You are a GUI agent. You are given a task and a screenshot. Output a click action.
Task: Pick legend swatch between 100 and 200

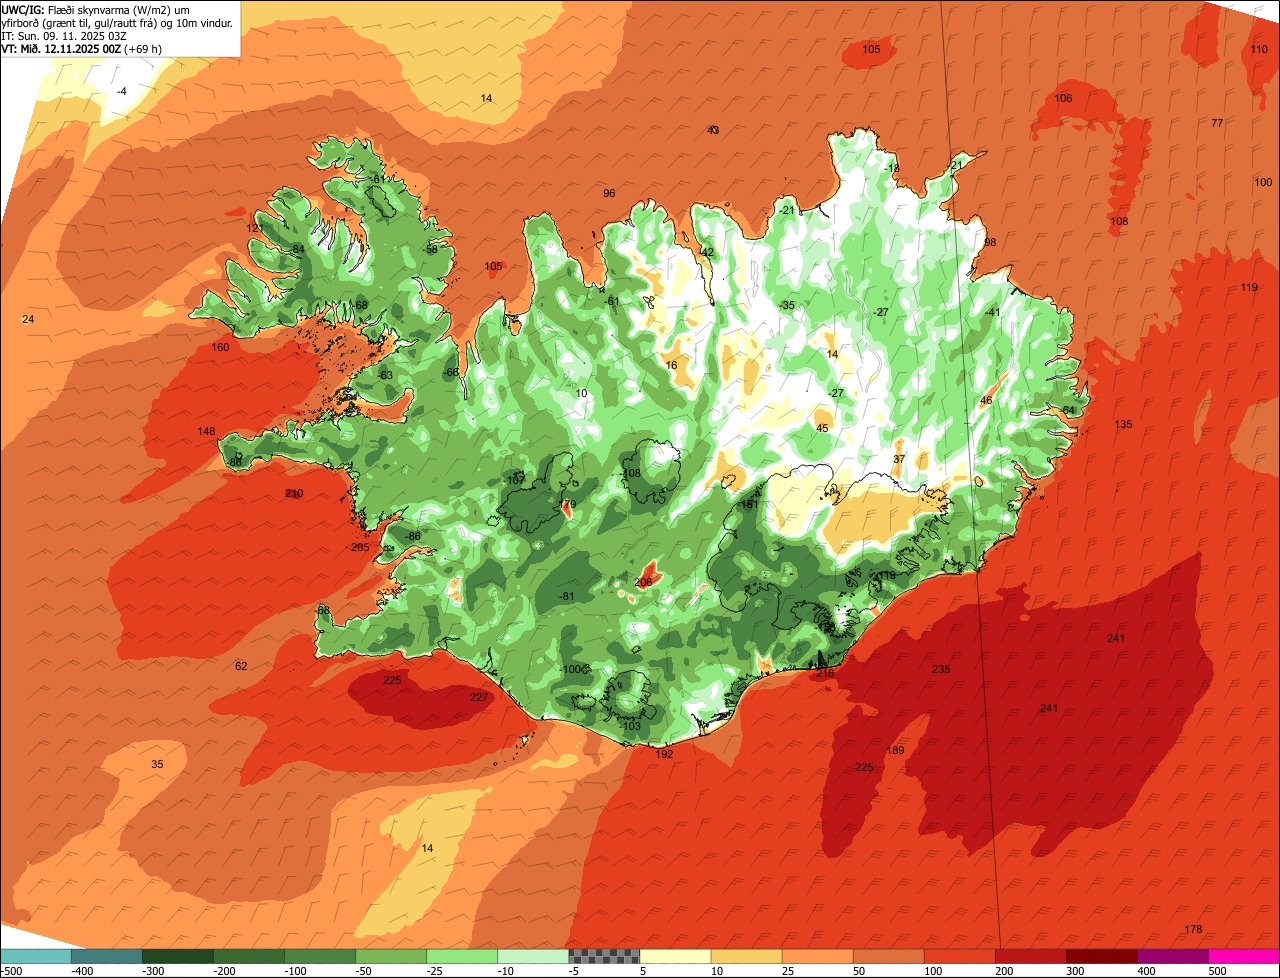[959, 956]
